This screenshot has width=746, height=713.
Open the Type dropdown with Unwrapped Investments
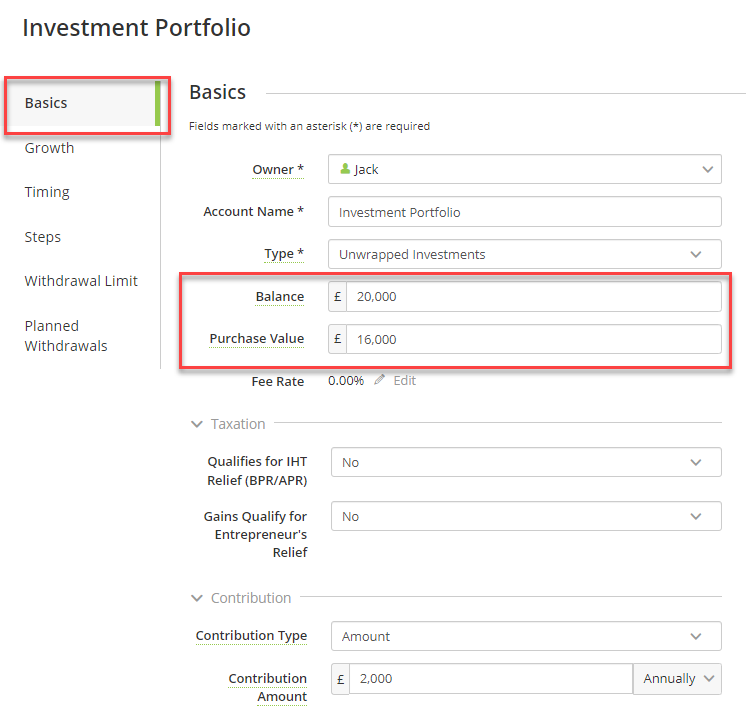click(x=525, y=254)
